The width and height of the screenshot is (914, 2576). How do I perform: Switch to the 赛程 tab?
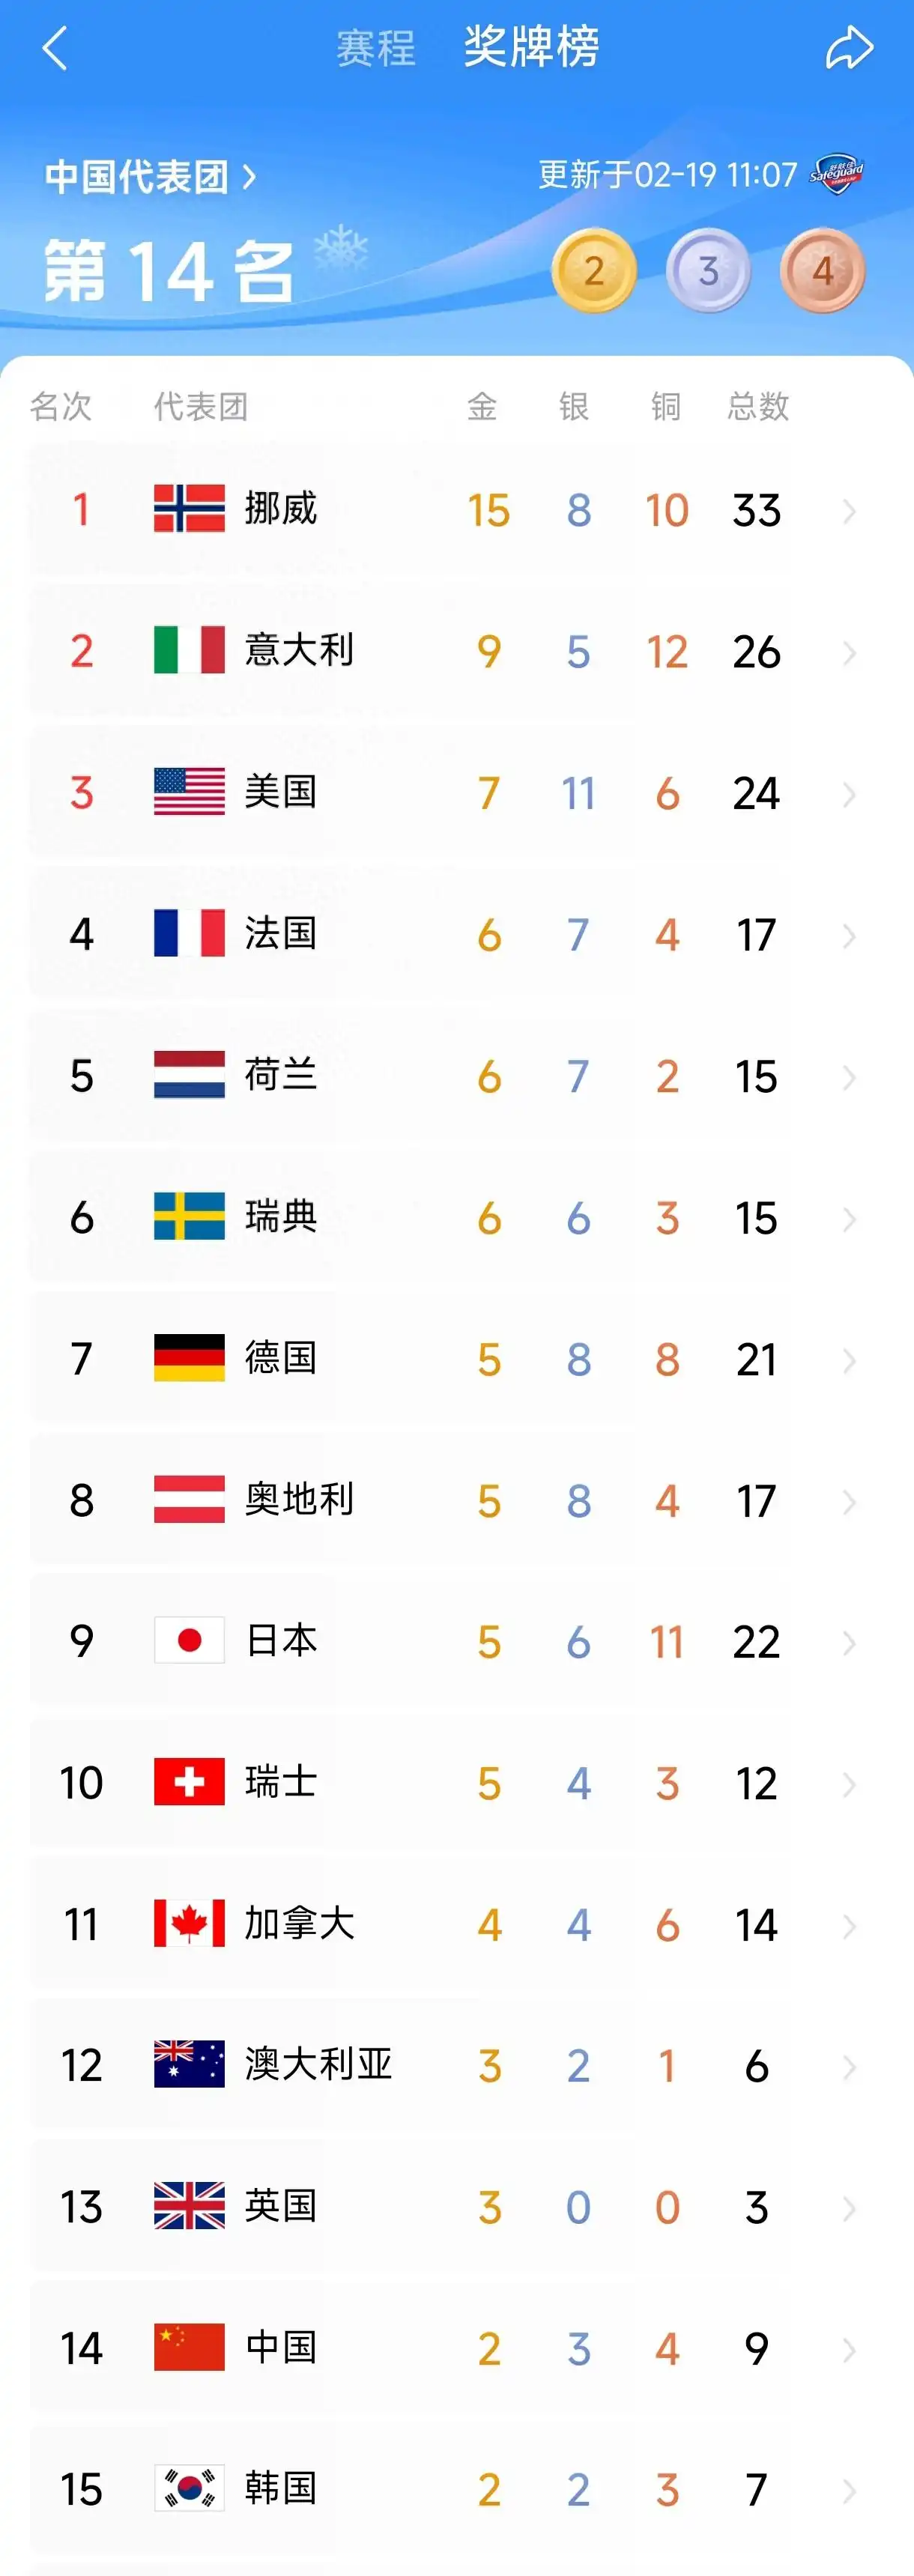click(375, 48)
